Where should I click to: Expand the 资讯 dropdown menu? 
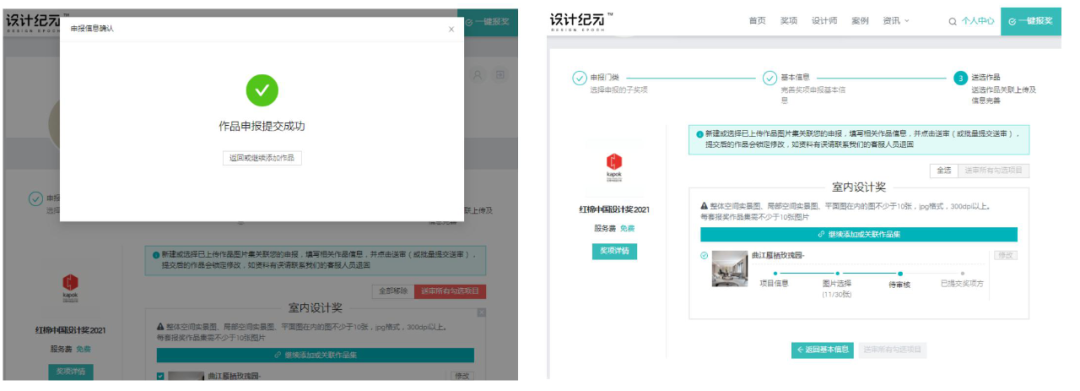896,21
